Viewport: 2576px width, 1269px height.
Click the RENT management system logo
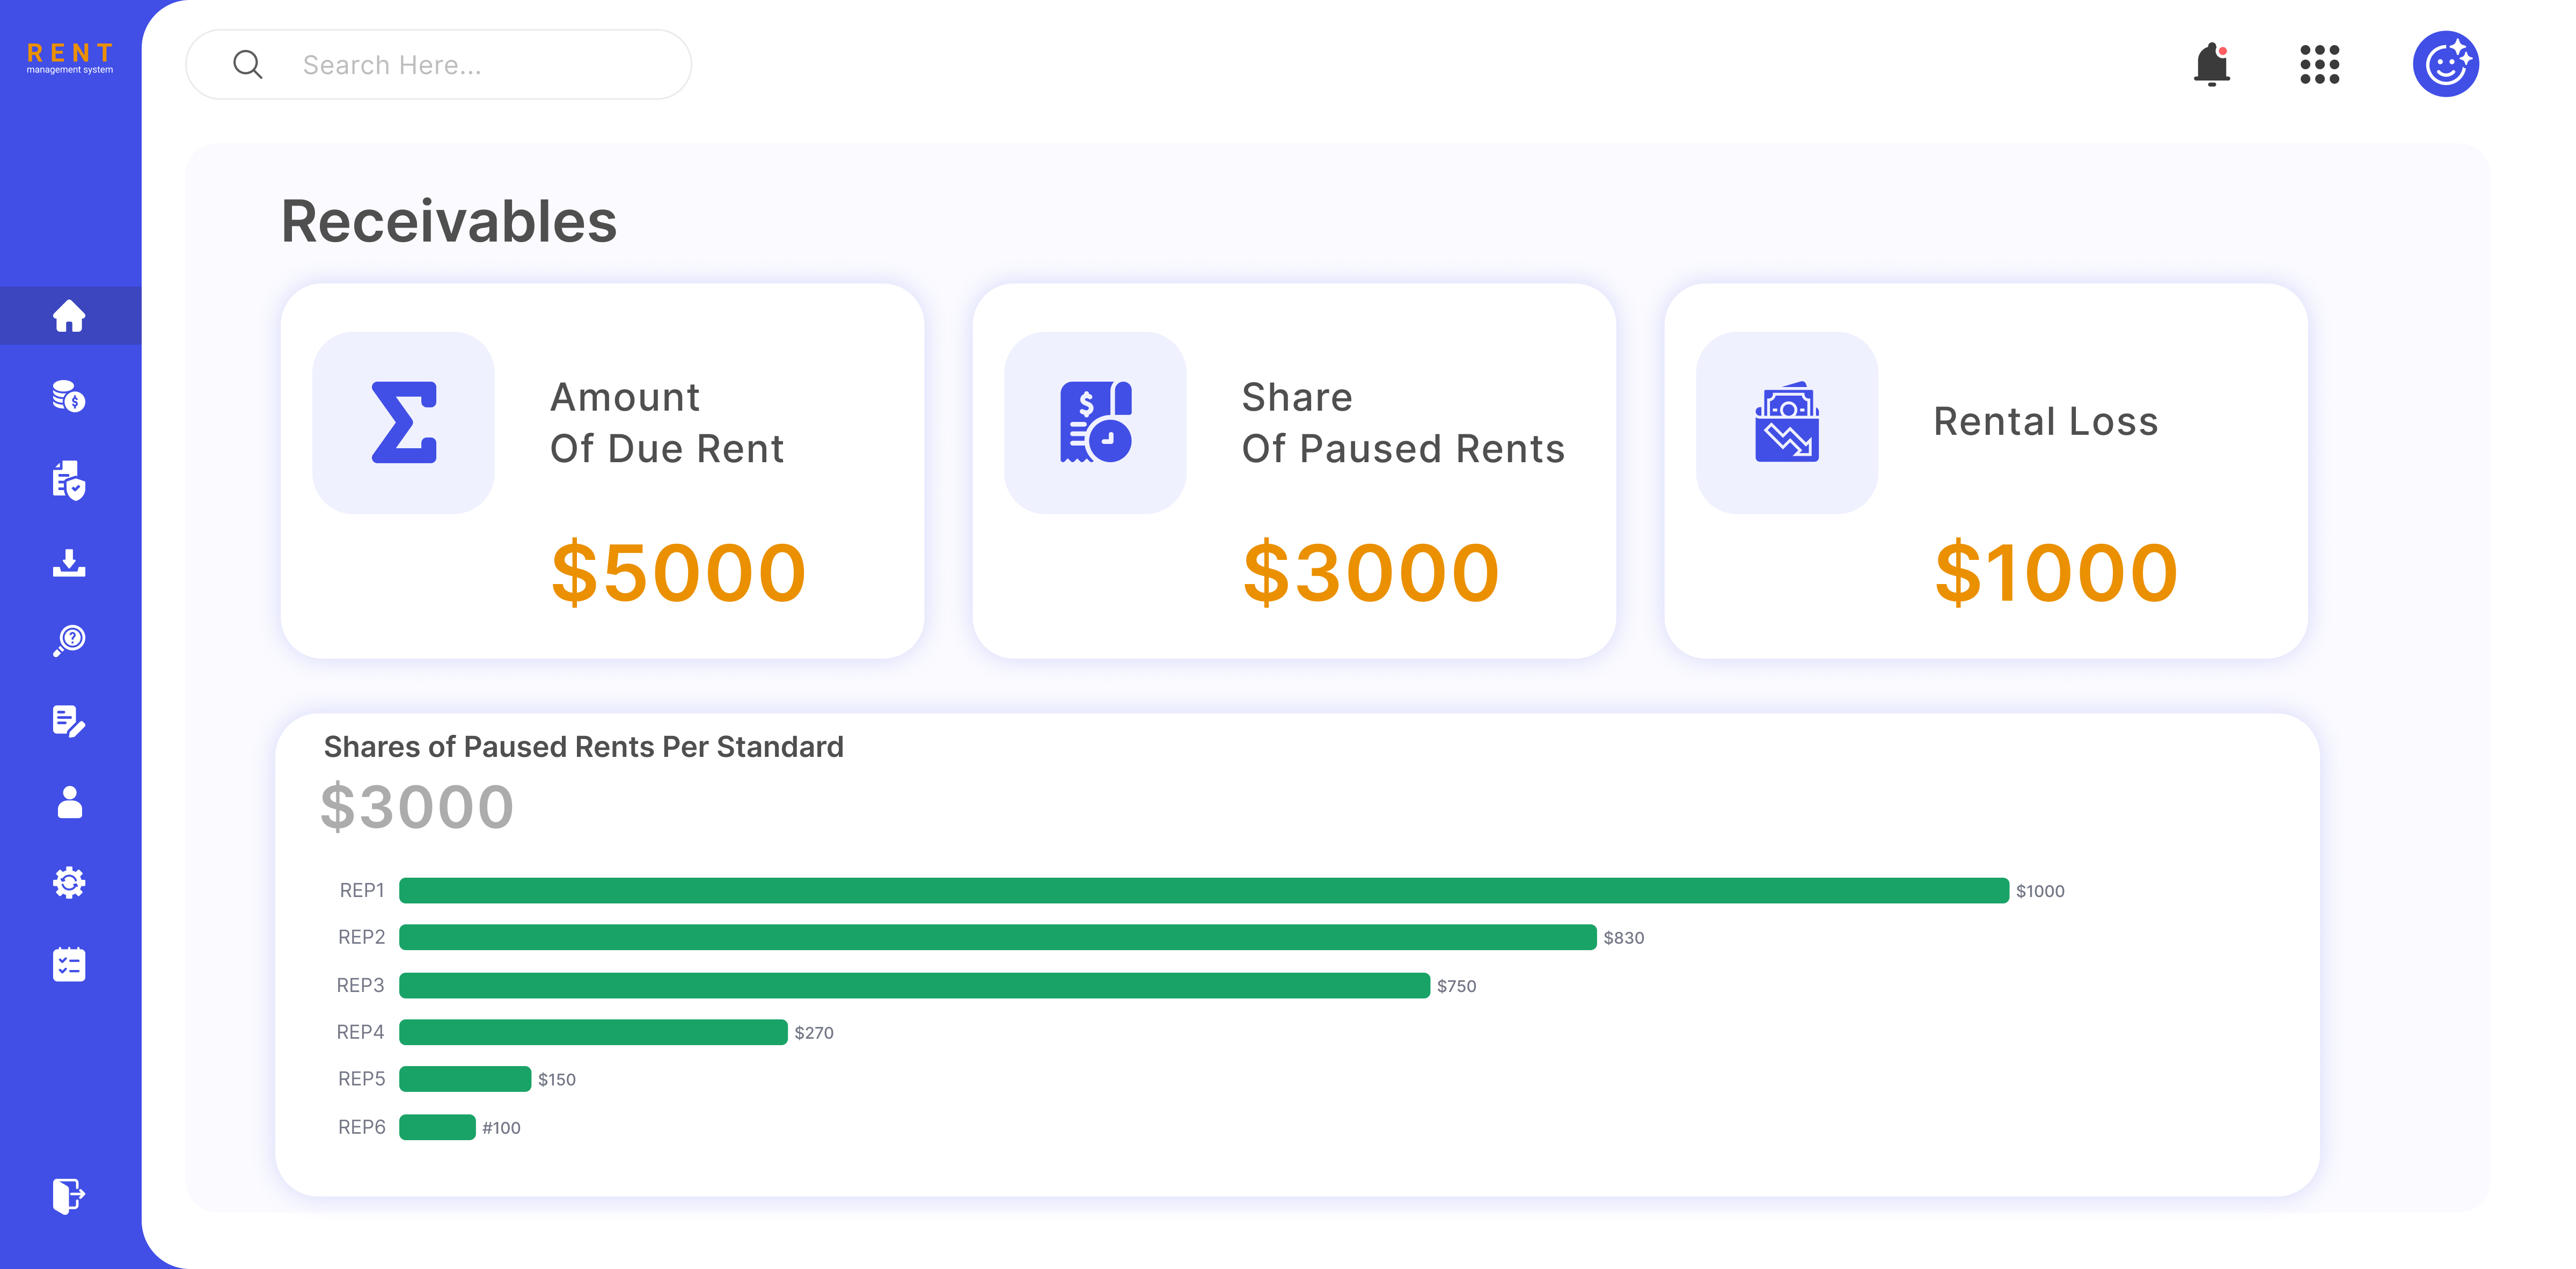coord(69,58)
